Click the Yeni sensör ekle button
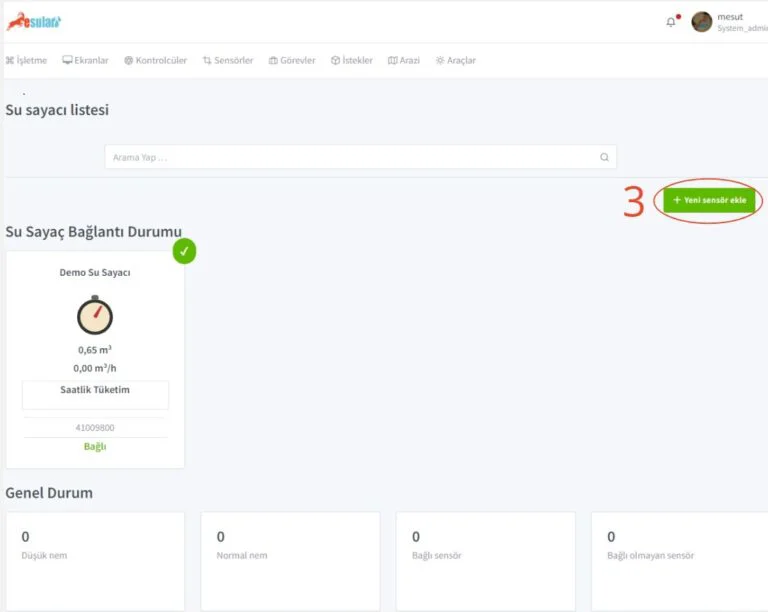The height and width of the screenshot is (612, 768). pyautogui.click(x=709, y=200)
